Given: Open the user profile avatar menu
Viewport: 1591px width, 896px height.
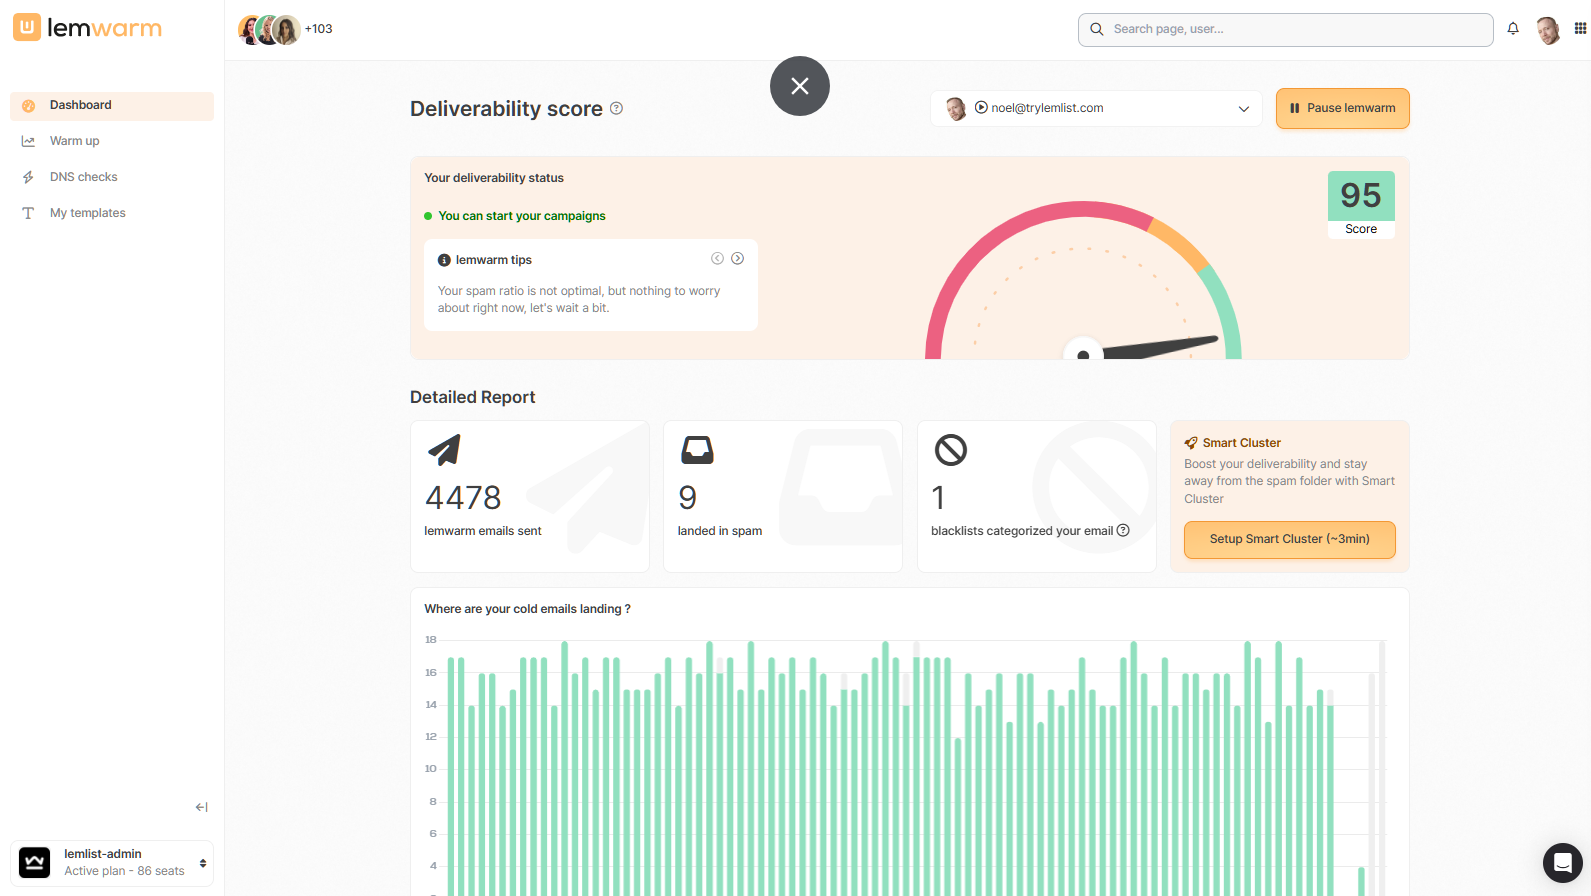Looking at the screenshot, I should pyautogui.click(x=1548, y=30).
